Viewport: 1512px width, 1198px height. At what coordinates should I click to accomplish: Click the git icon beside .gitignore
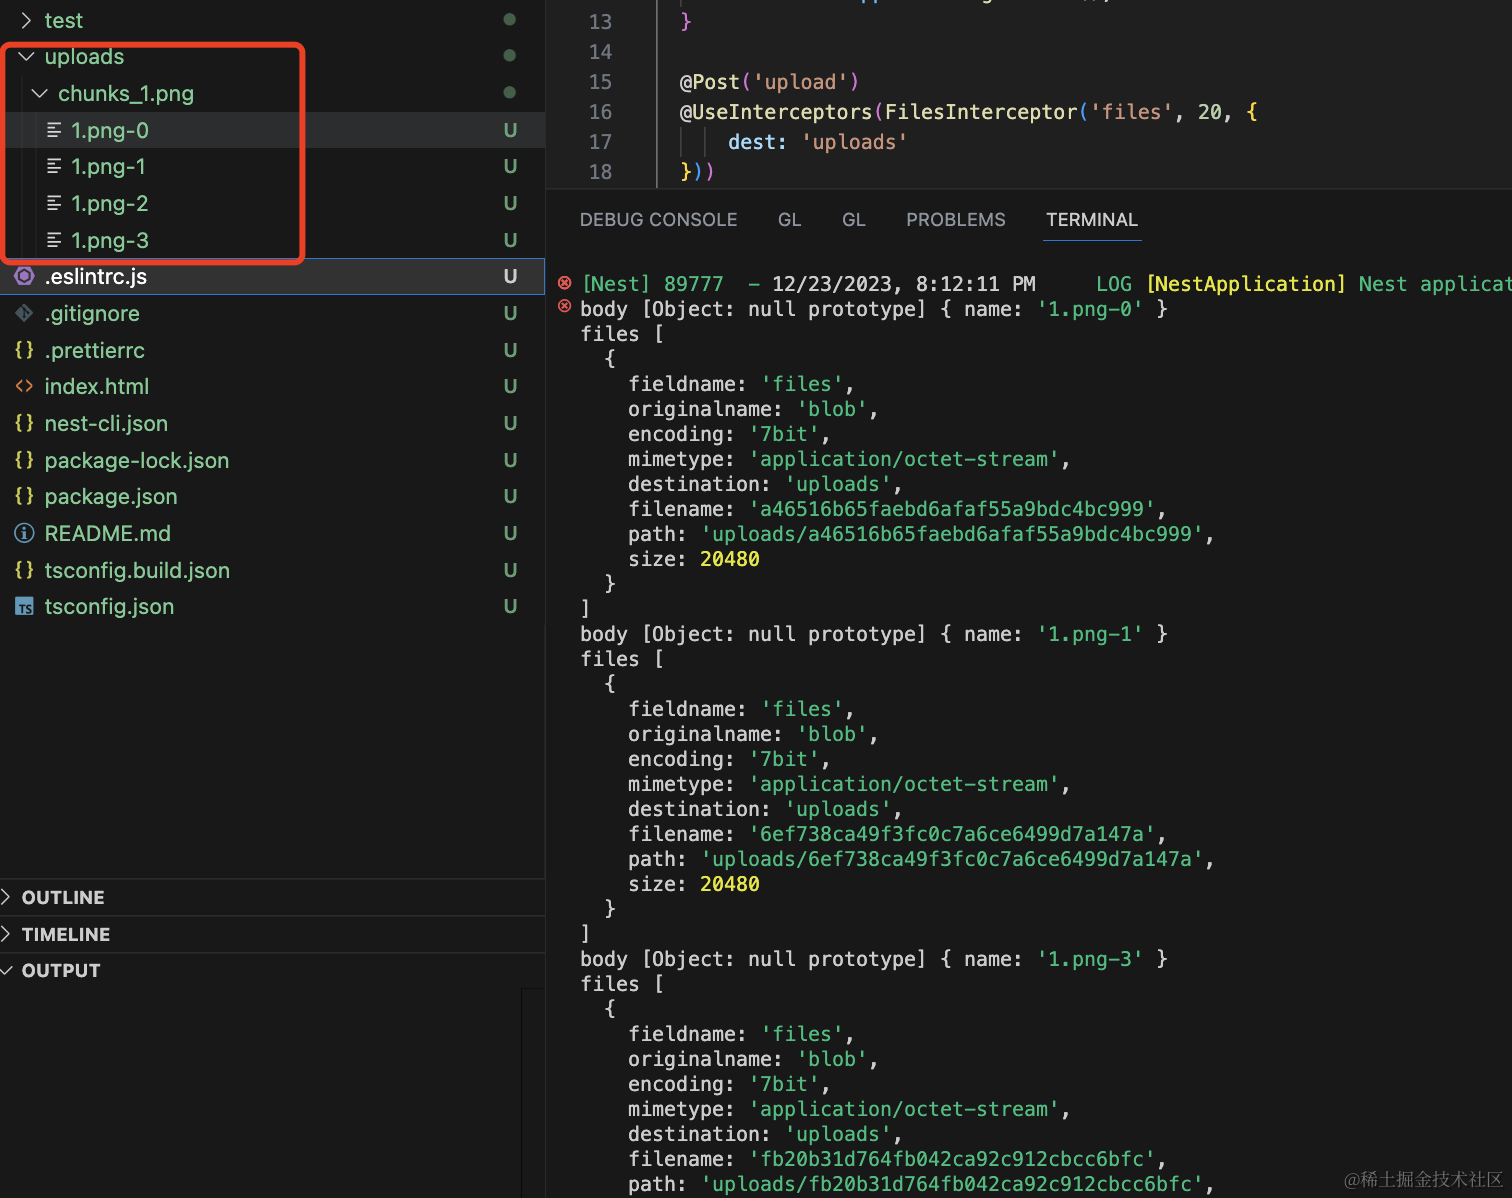[x=24, y=314]
